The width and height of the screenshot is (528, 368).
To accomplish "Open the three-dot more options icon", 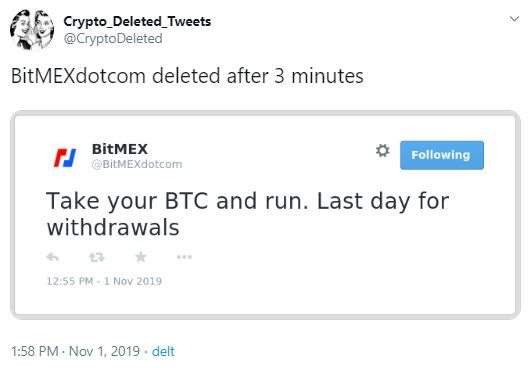I will tap(184, 257).
